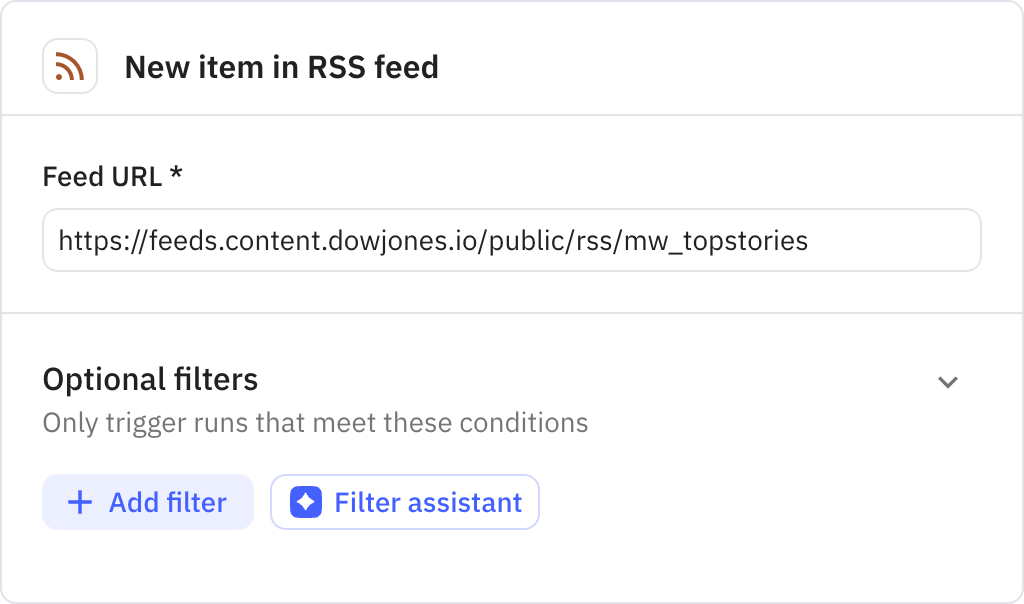Open the Filter assistant
Viewport: 1024px width, 604px height.
404,502
